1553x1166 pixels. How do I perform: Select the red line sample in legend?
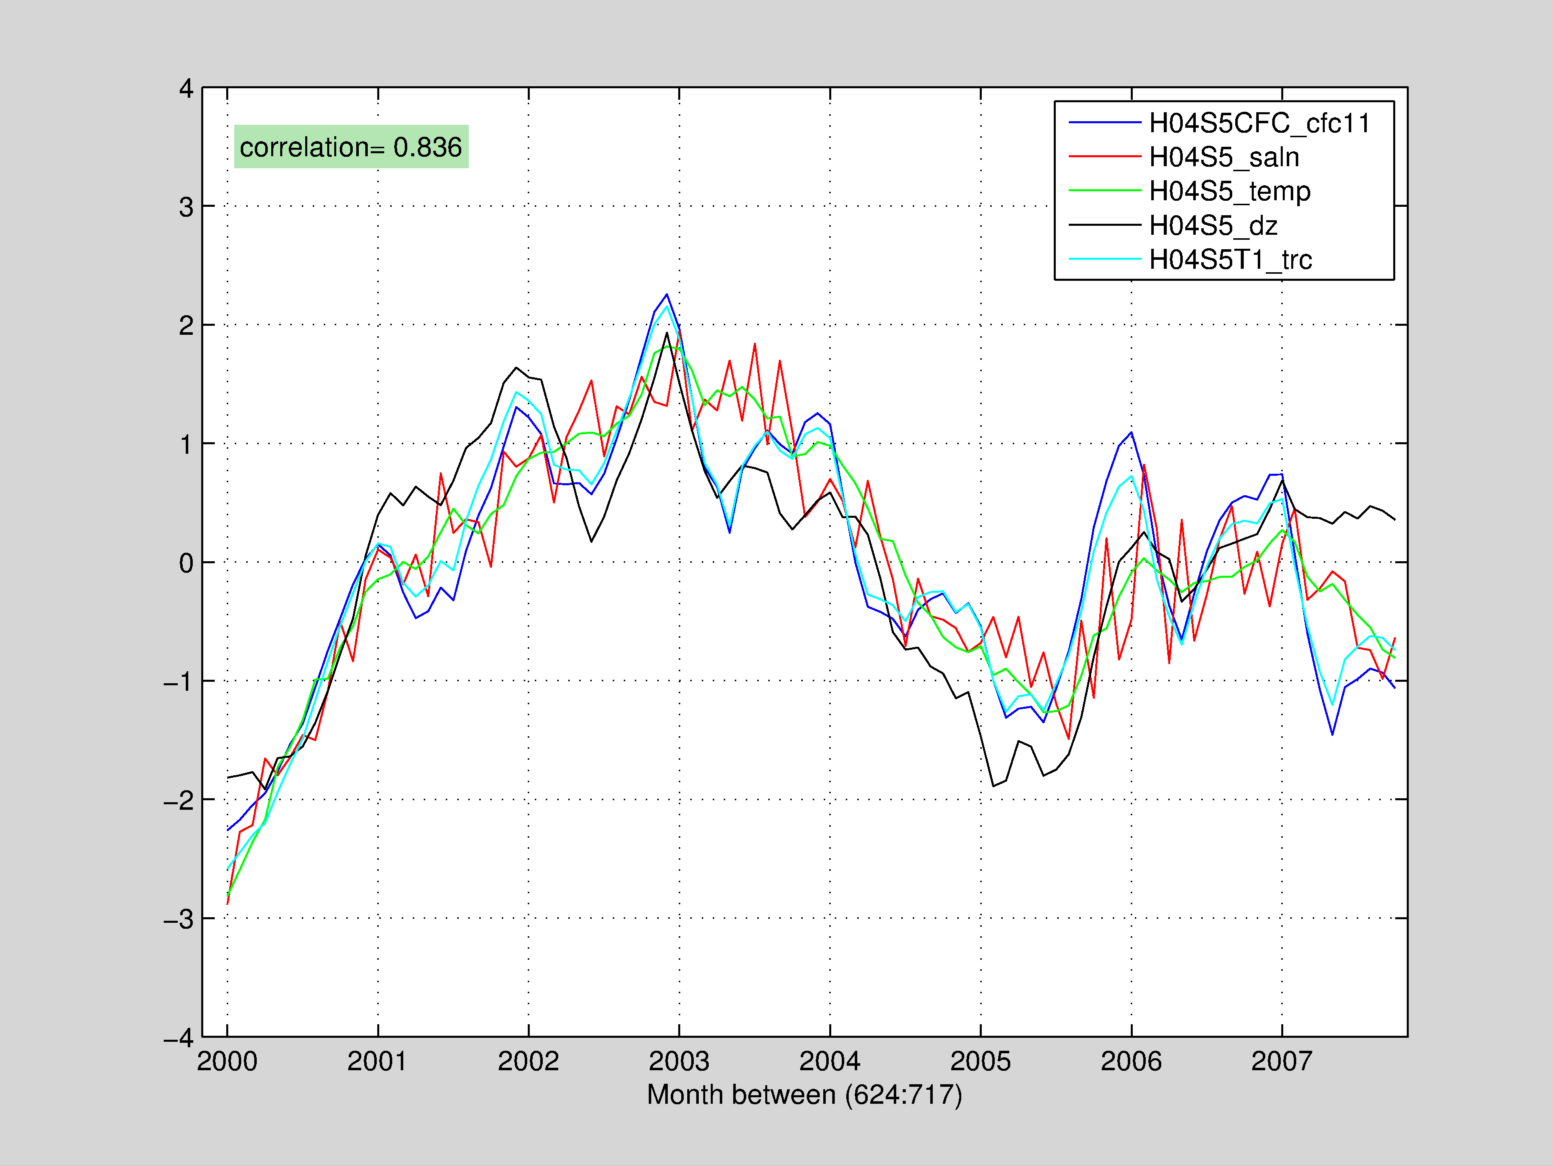[1104, 157]
